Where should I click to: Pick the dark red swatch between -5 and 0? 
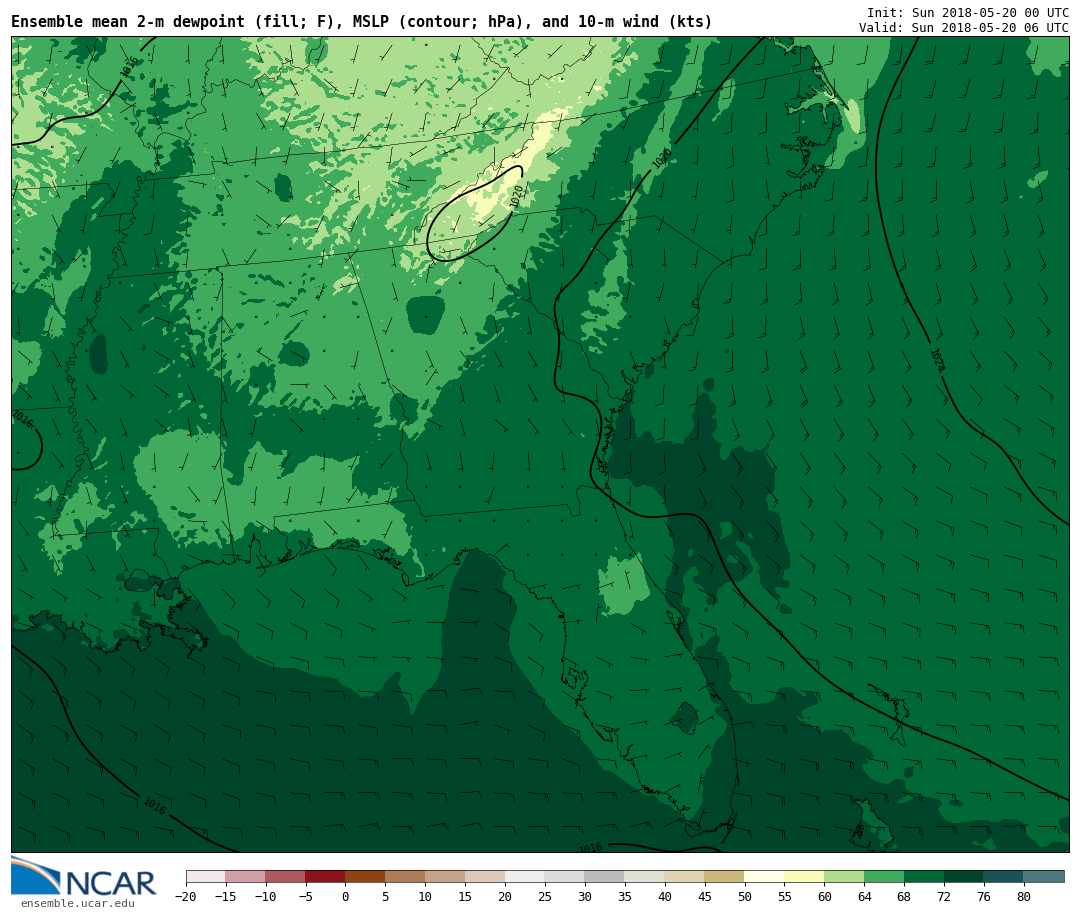pyautogui.click(x=325, y=876)
